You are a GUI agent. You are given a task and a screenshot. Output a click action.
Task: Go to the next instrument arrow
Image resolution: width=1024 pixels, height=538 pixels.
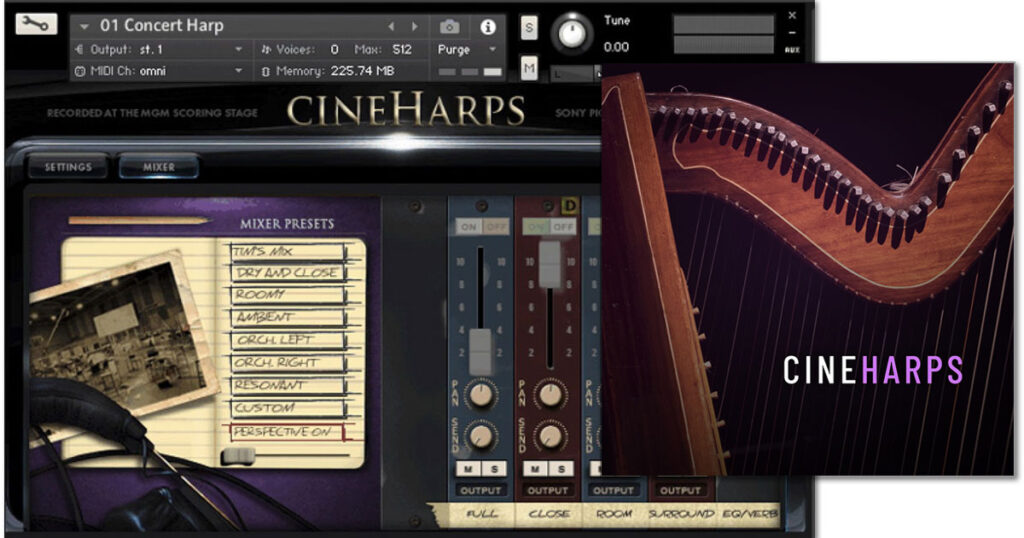[x=415, y=27]
